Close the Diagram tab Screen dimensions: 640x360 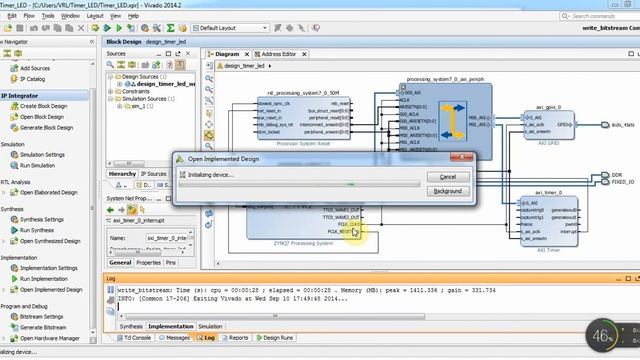247,54
